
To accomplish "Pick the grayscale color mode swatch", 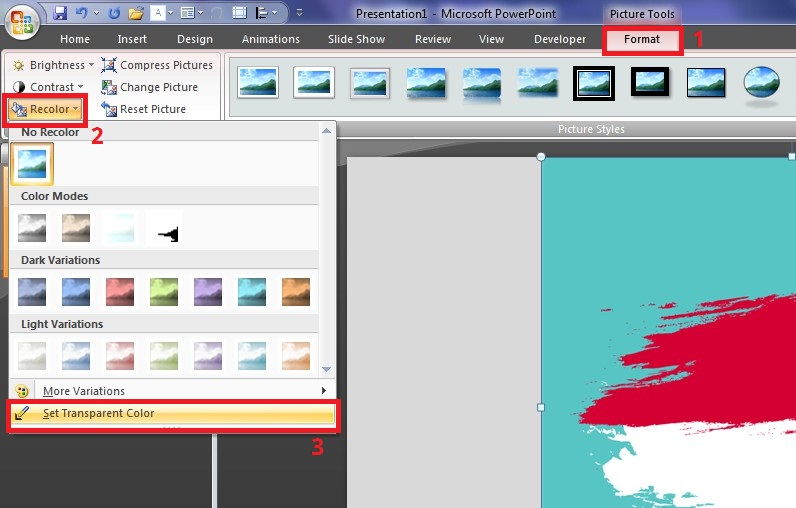I will click(35, 228).
